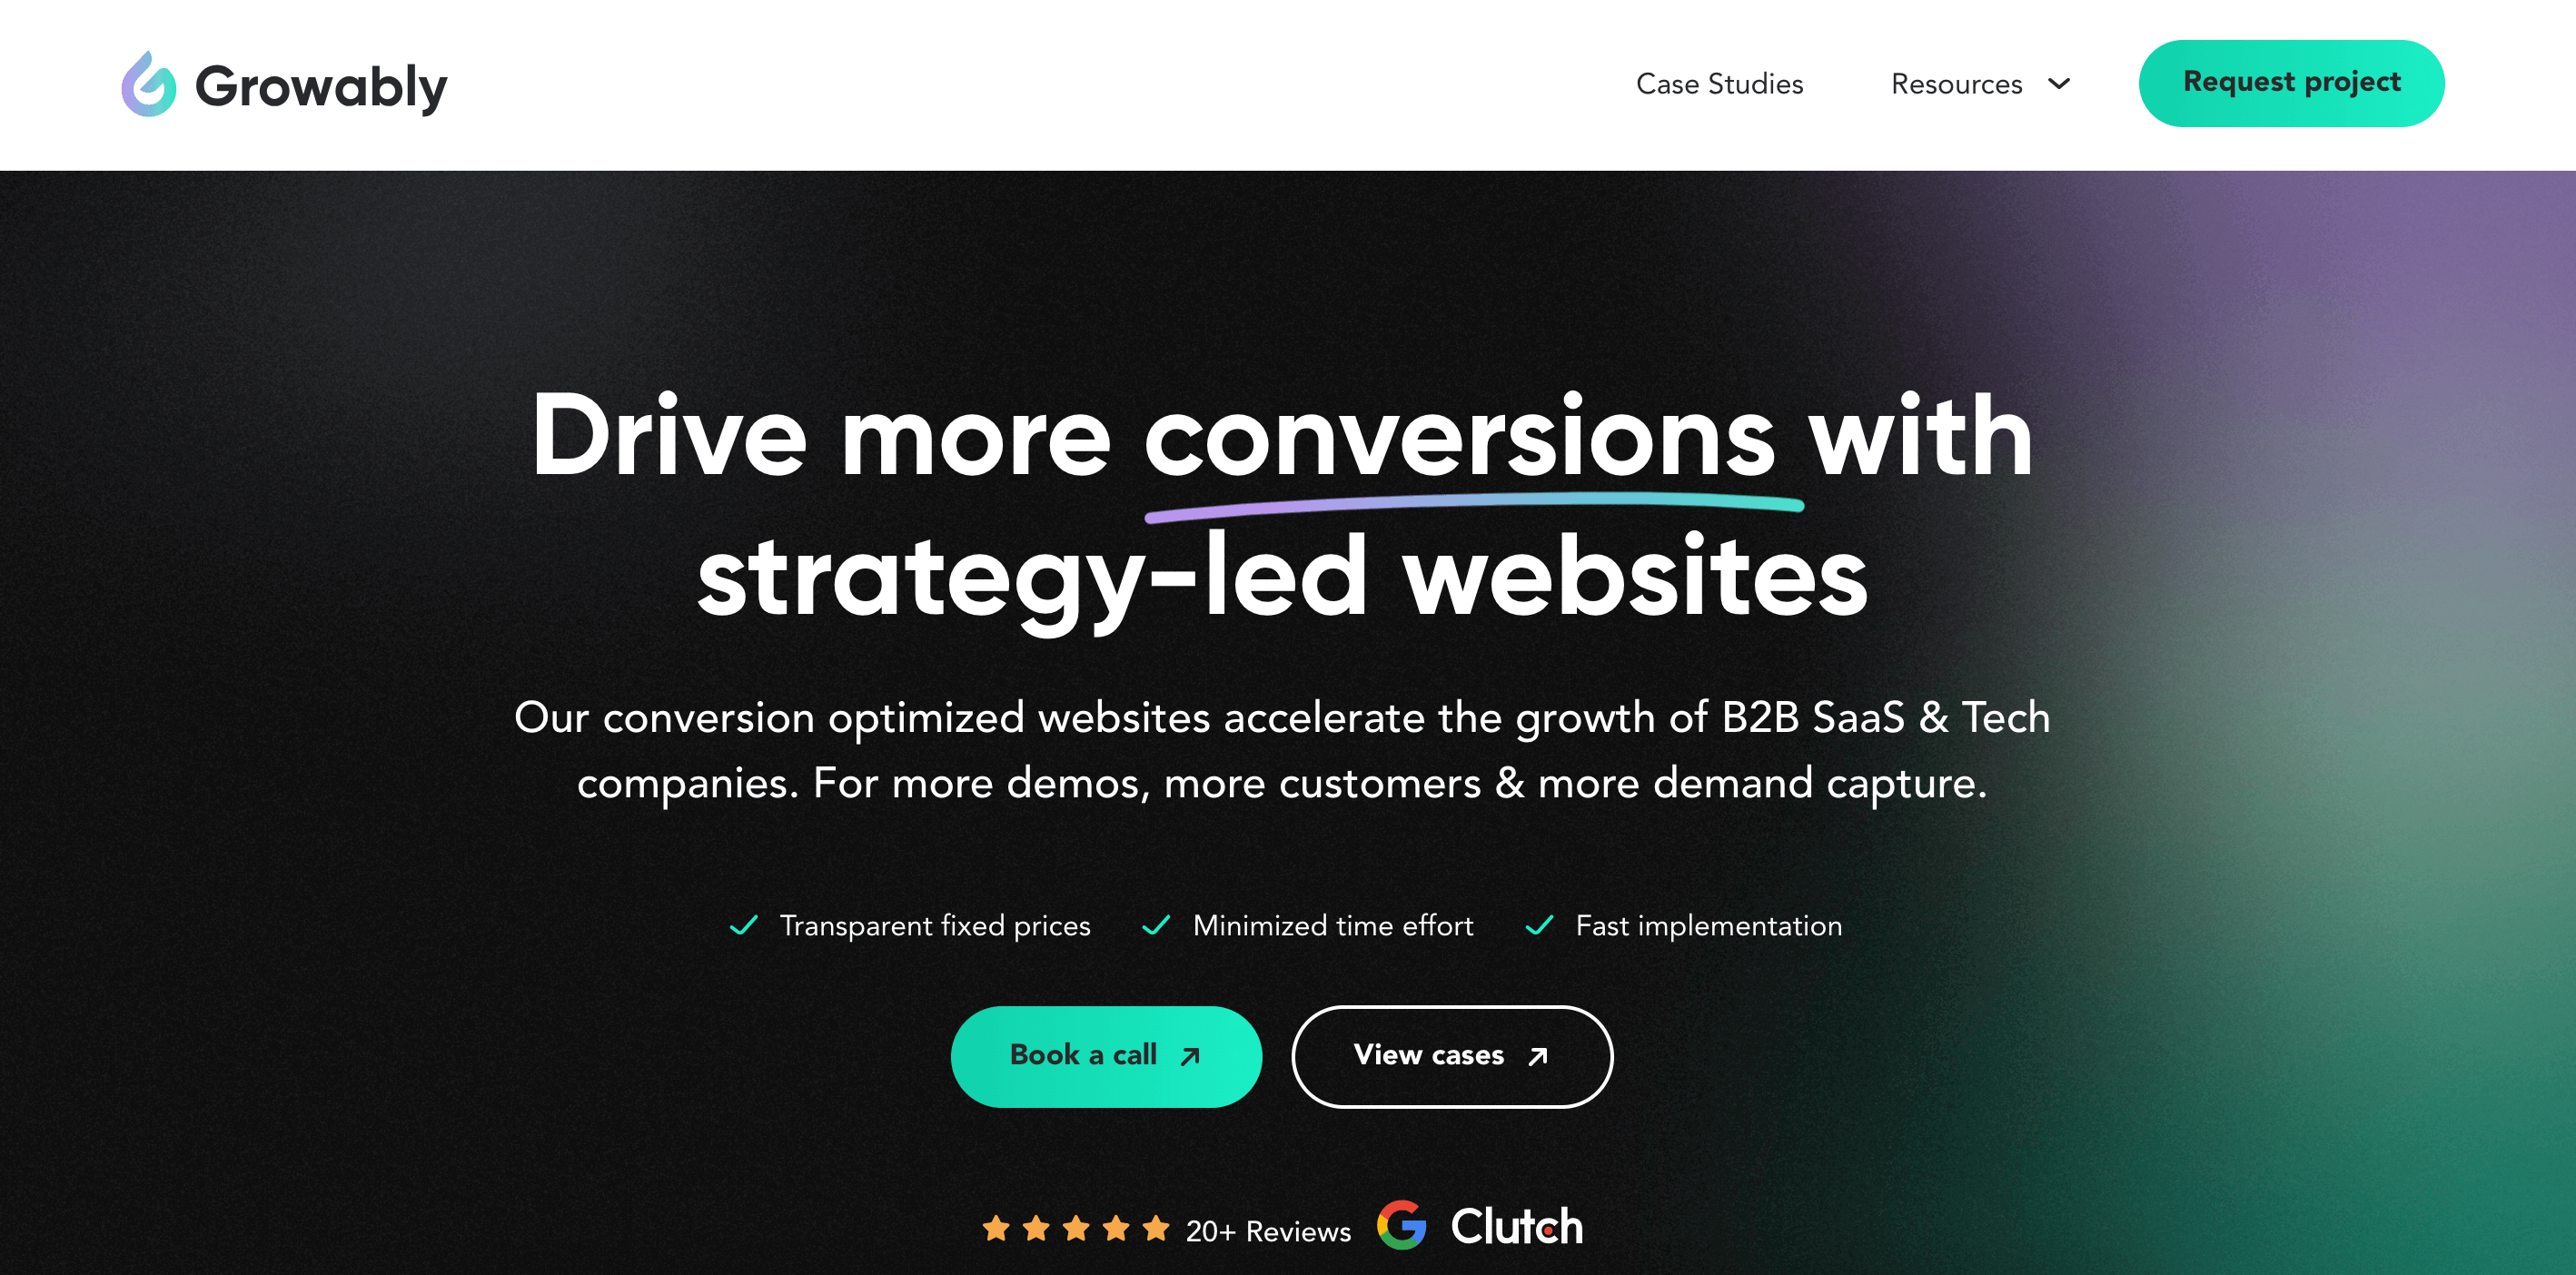Click the green checkmark next to Transparent fixed prices
Image resolution: width=2576 pixels, height=1275 pixels.
point(743,925)
